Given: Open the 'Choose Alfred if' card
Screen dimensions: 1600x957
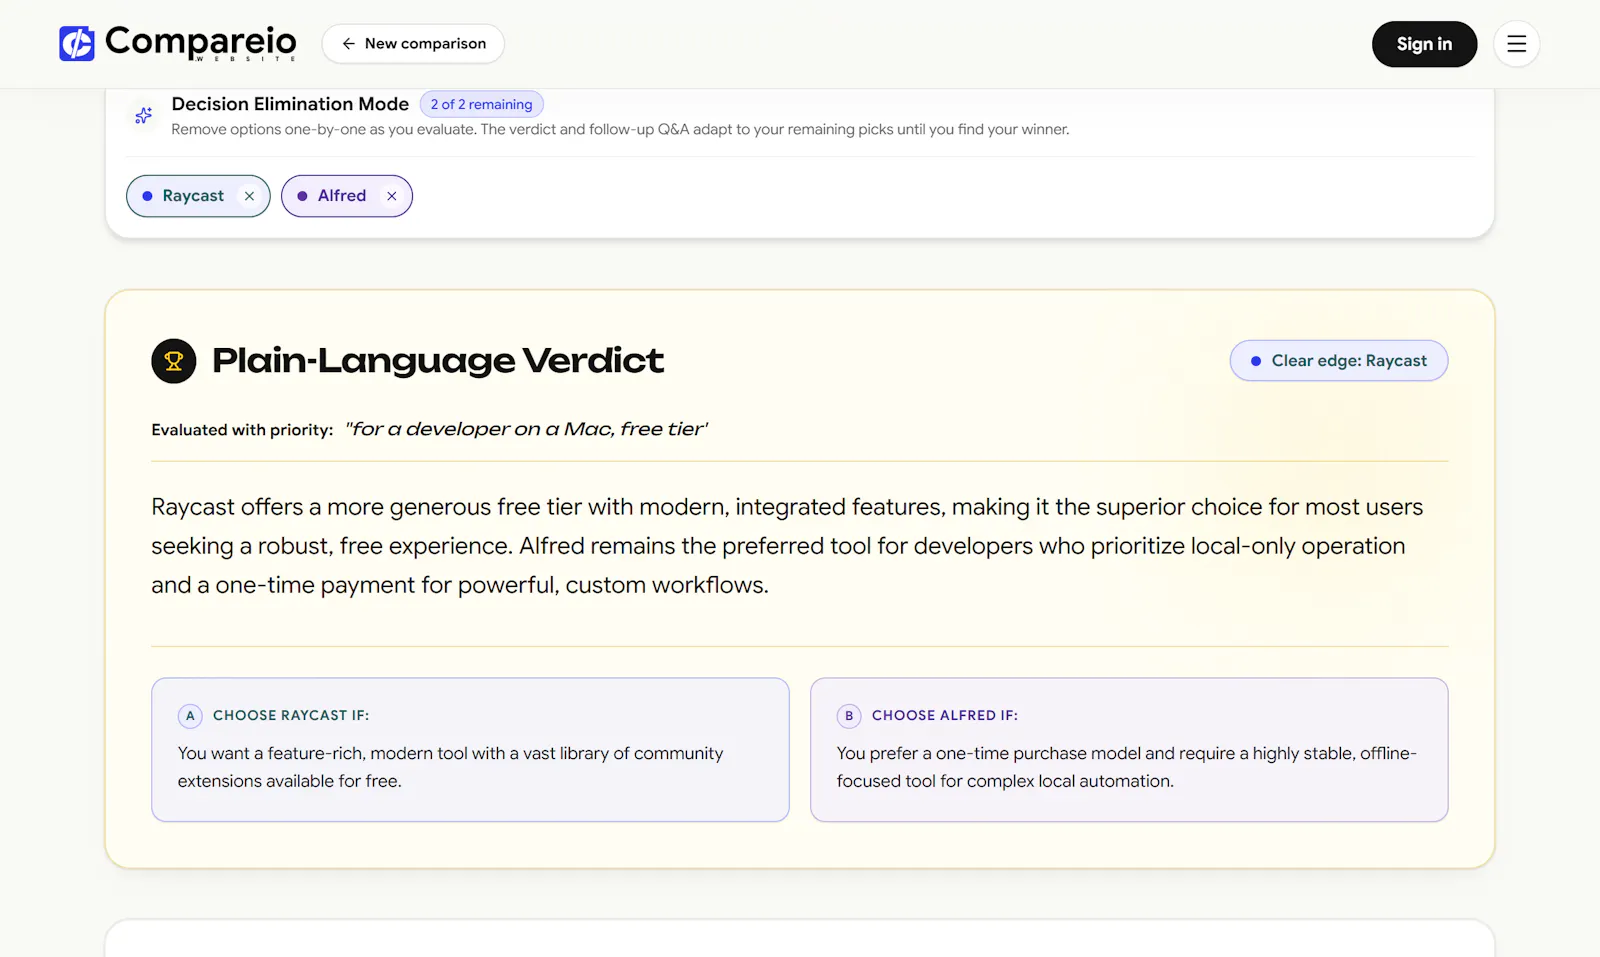Looking at the screenshot, I should pyautogui.click(x=1129, y=750).
